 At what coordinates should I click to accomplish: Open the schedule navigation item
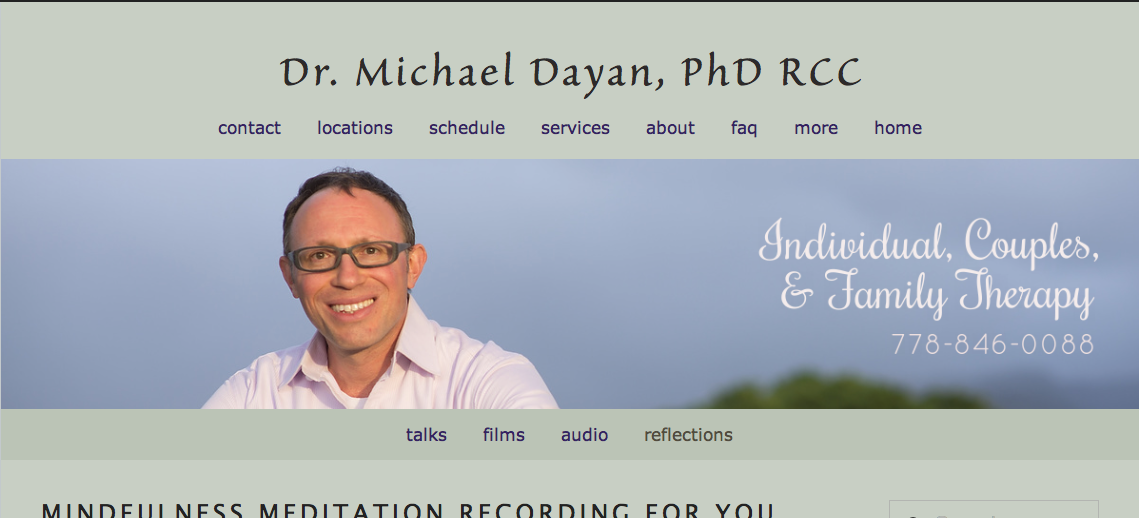tap(466, 128)
